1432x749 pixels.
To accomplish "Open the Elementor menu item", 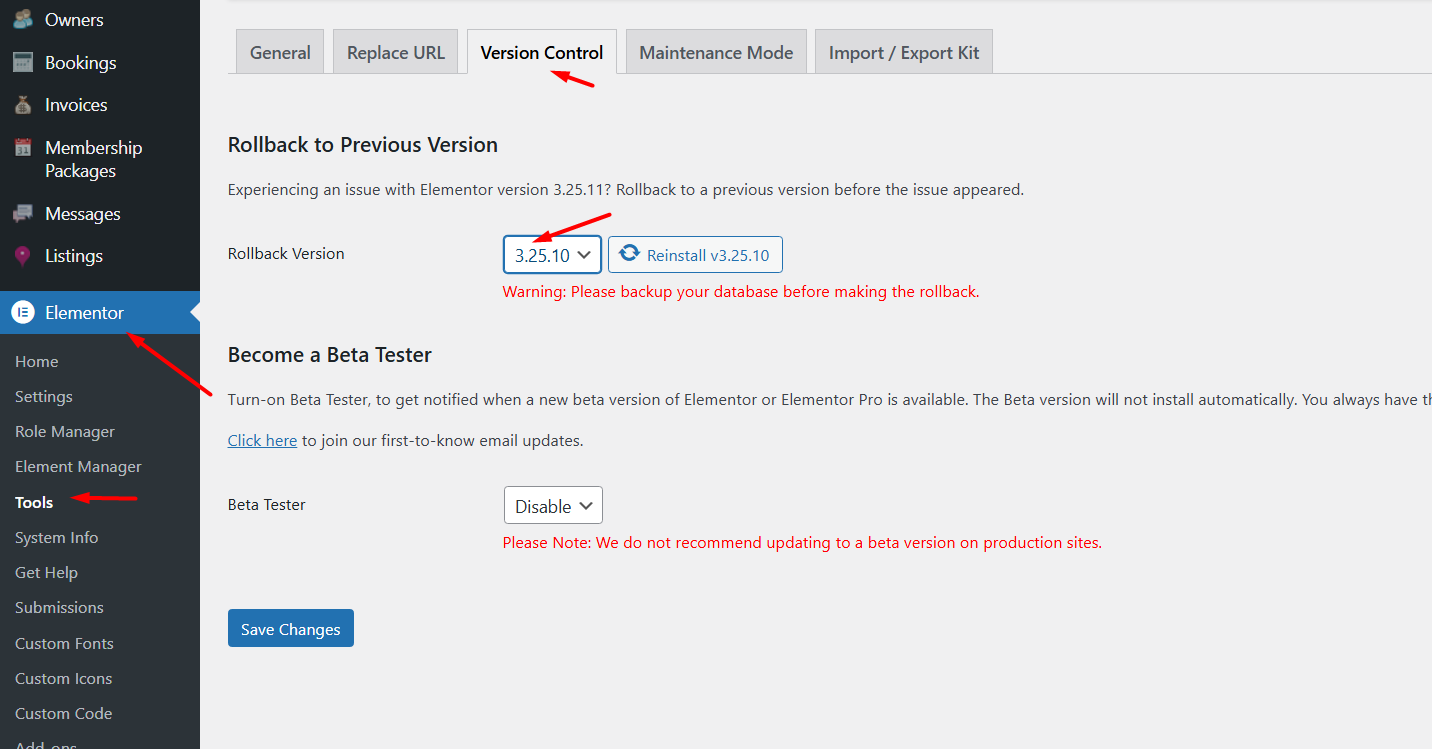I will (x=100, y=312).
